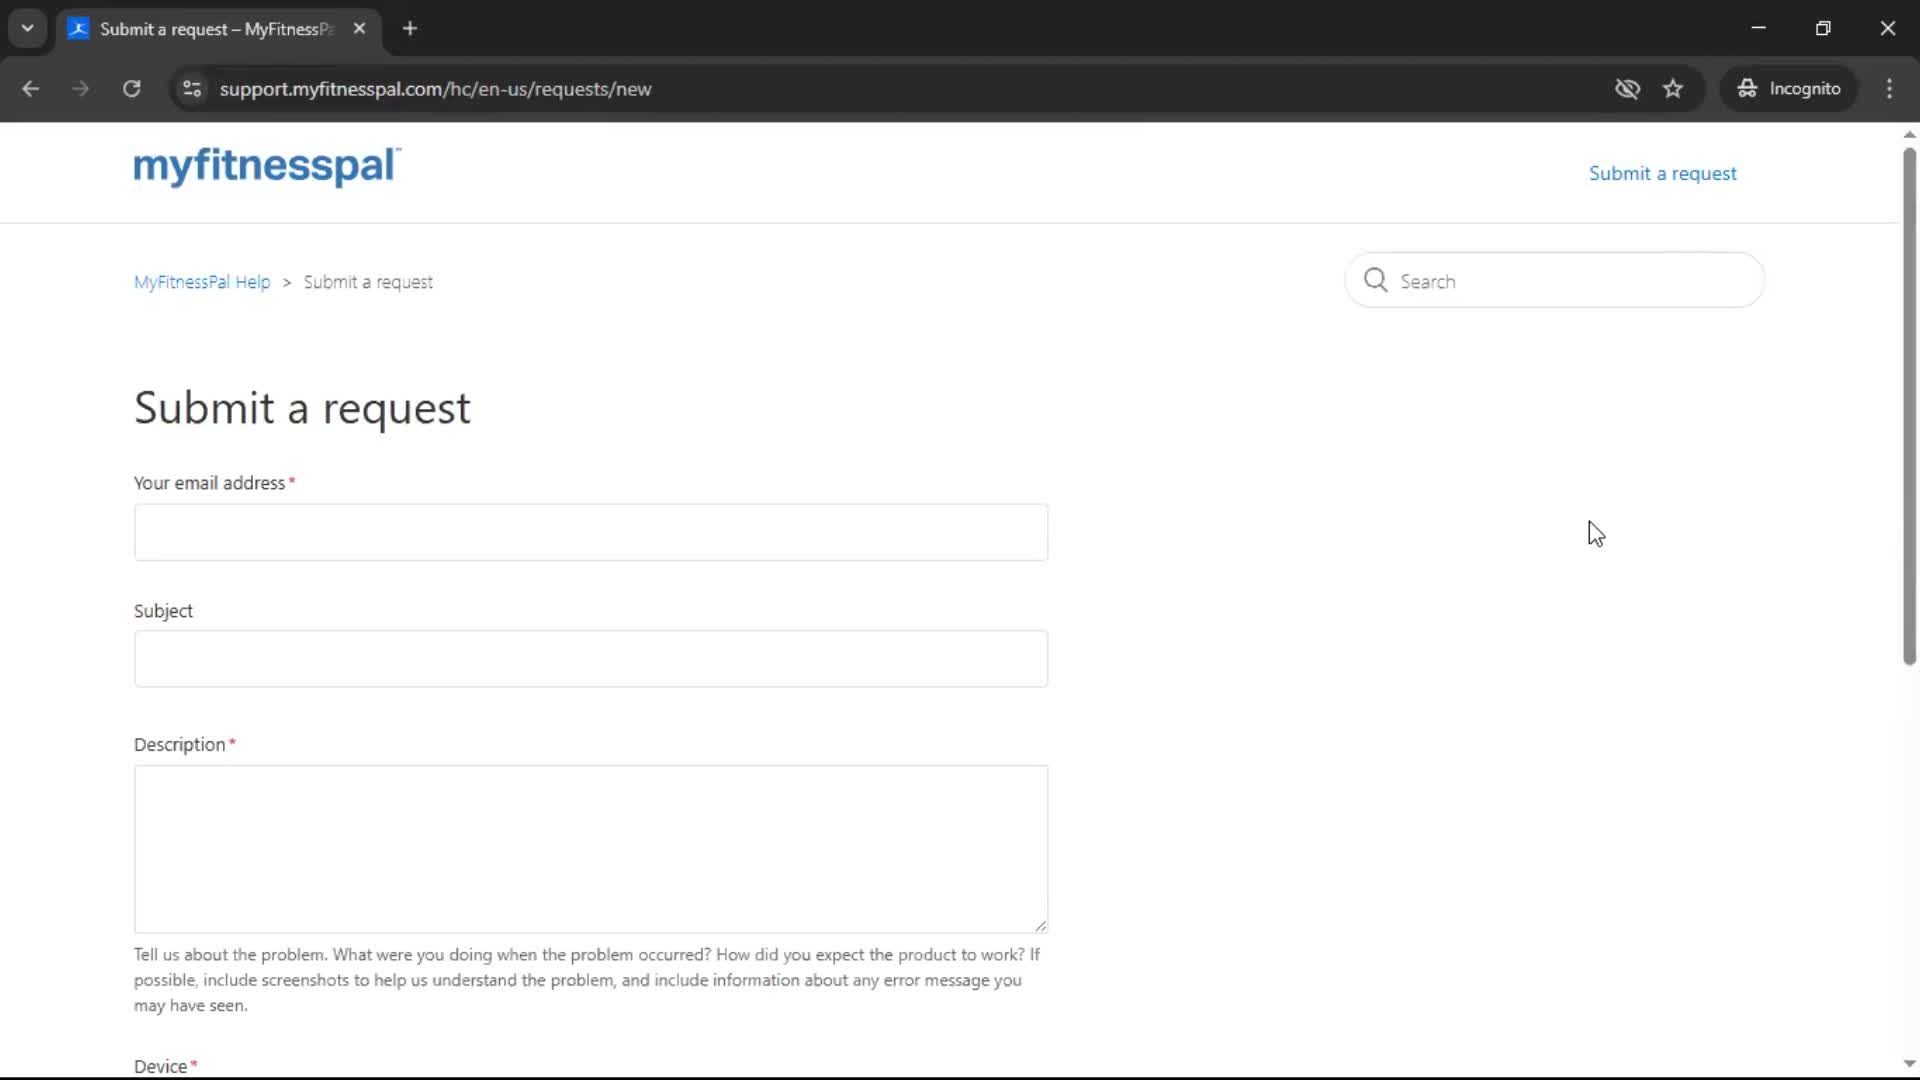Focus the Description text area
Viewport: 1920px width, 1080px height.
(591, 849)
